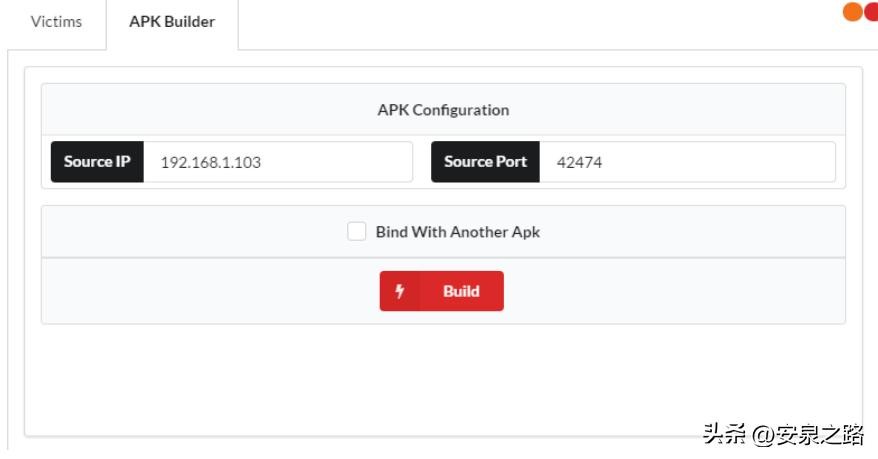Switch to the Victims tab

56,22
